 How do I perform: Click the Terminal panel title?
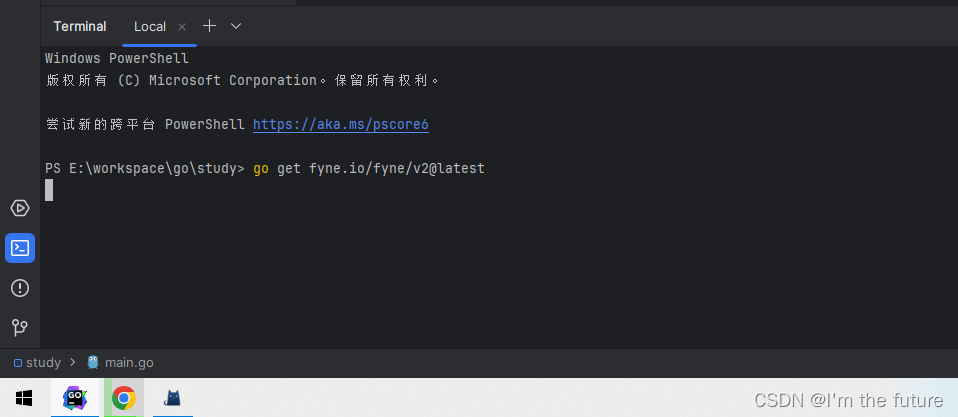click(x=80, y=26)
